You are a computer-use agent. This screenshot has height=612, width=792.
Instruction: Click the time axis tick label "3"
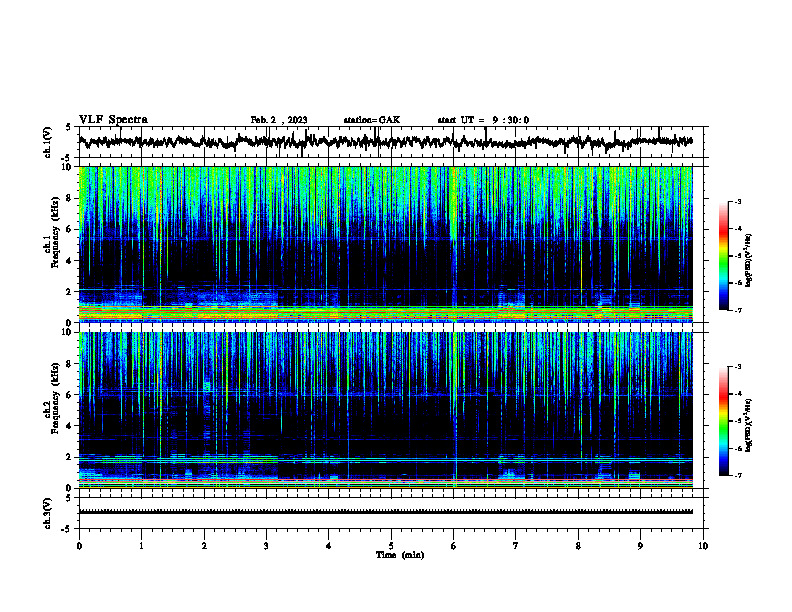(266, 546)
